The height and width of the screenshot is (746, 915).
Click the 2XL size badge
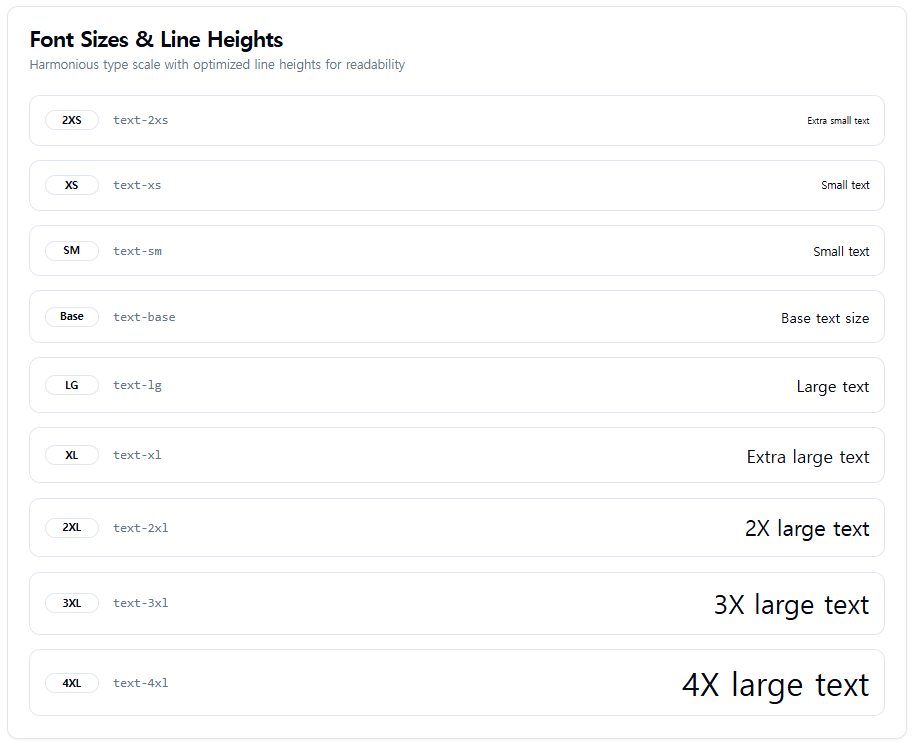(x=72, y=528)
